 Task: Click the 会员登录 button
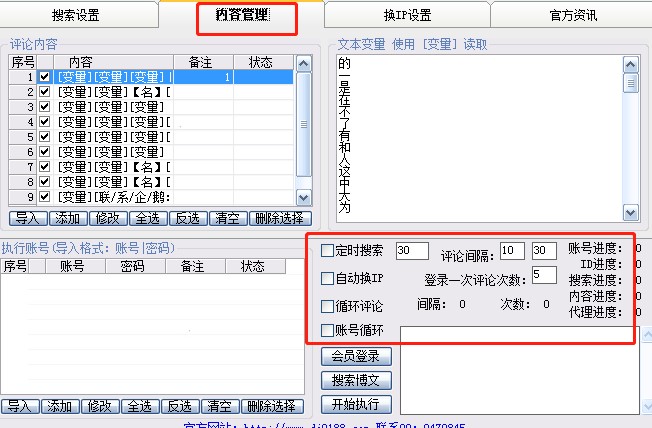pyautogui.click(x=356, y=356)
